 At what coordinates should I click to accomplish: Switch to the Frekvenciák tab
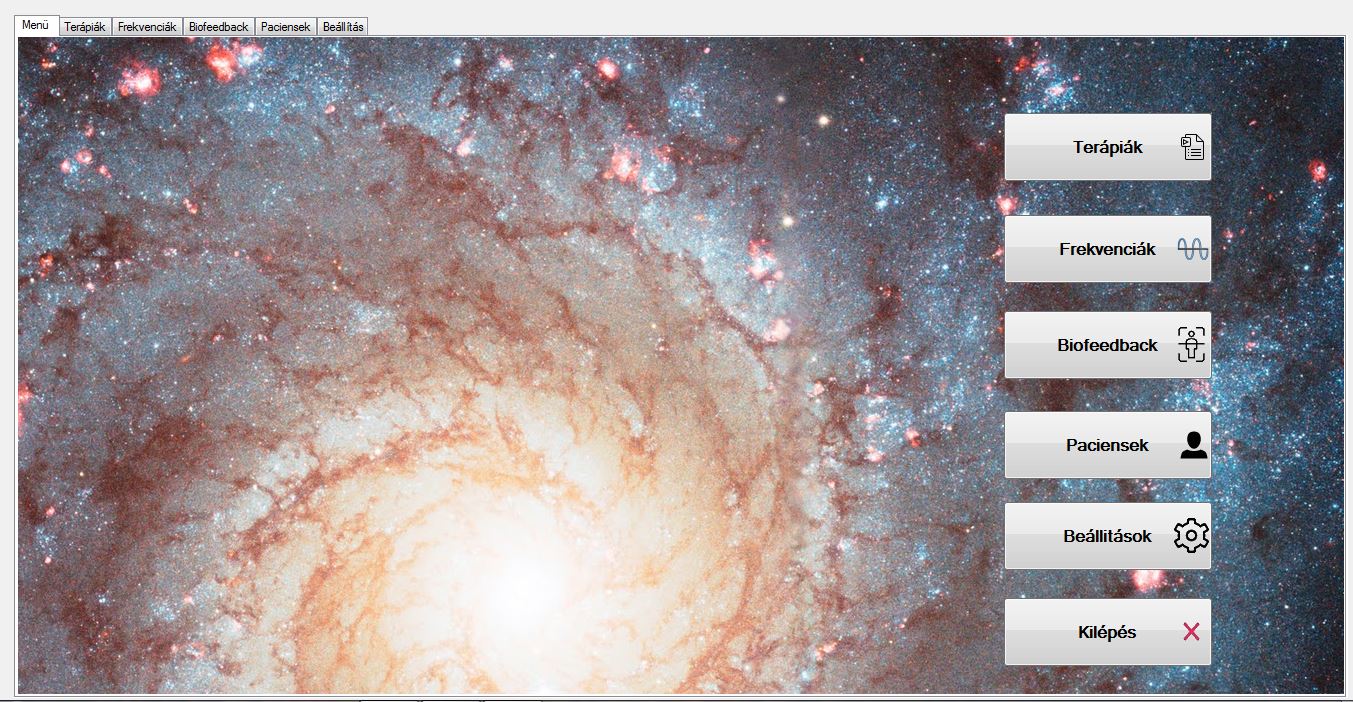point(147,27)
